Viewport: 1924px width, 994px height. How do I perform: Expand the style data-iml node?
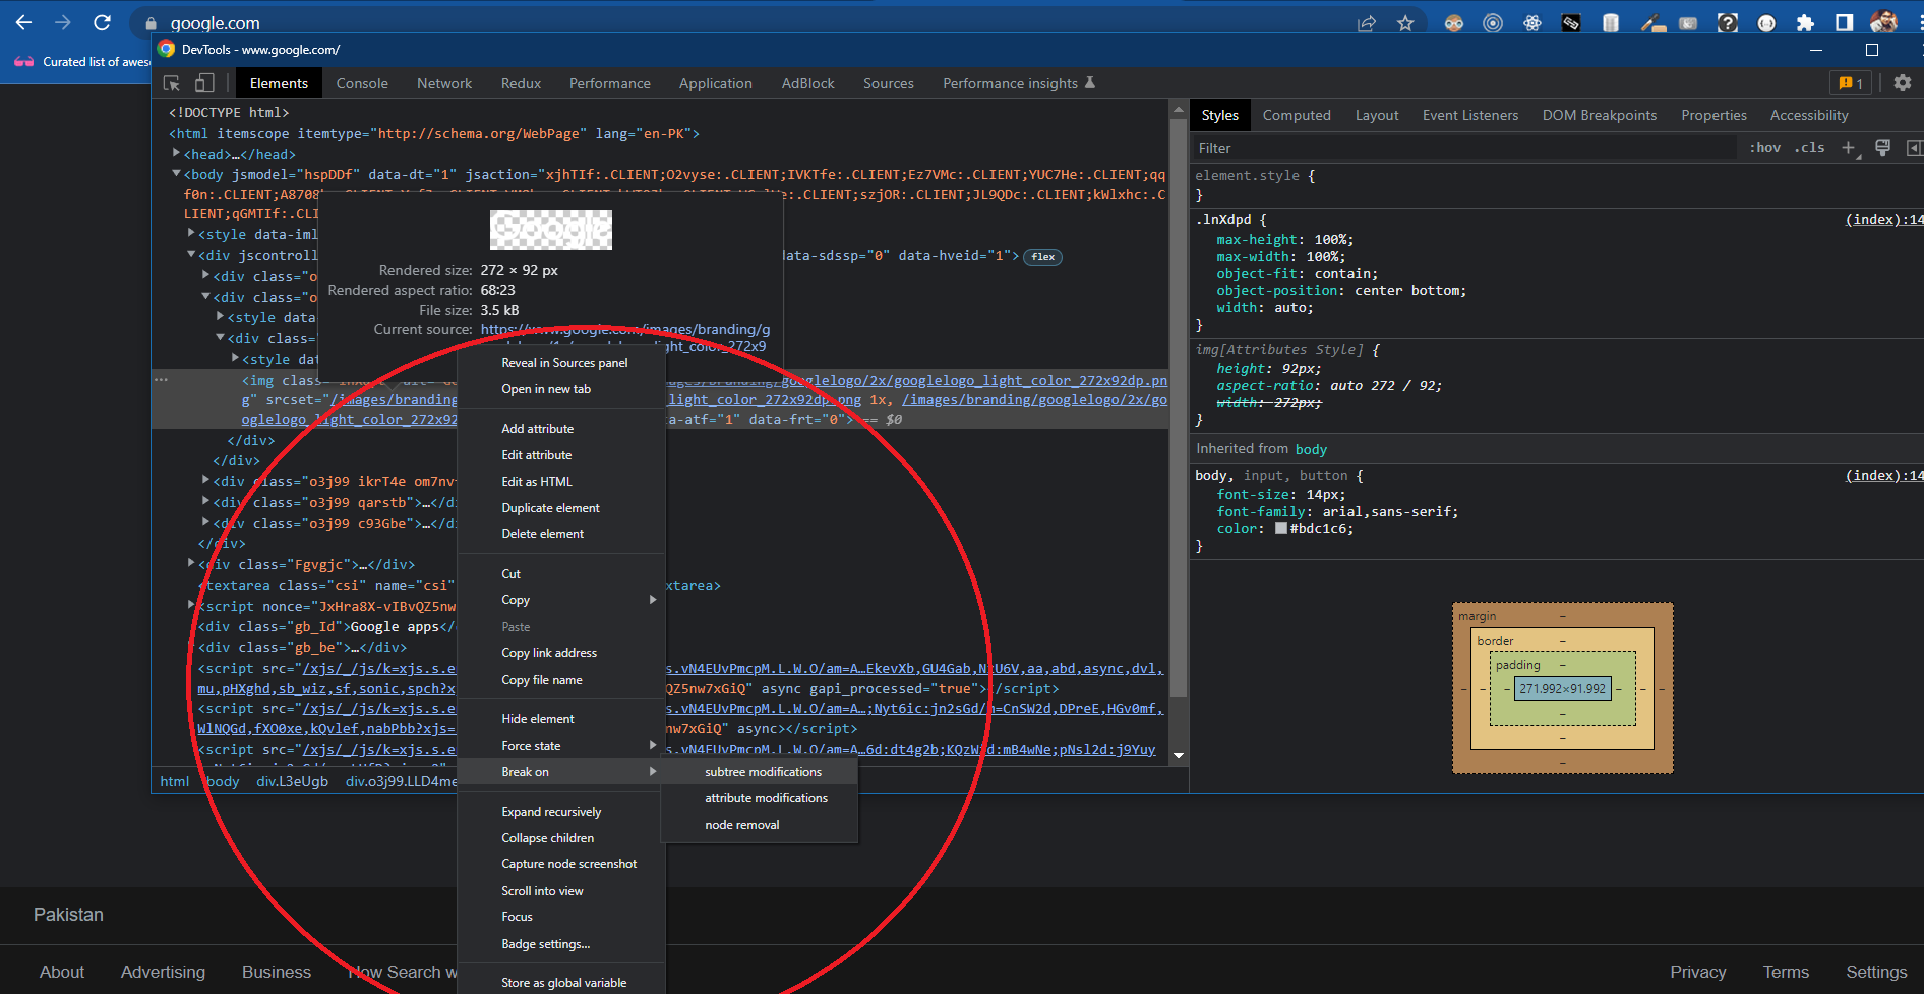191,233
